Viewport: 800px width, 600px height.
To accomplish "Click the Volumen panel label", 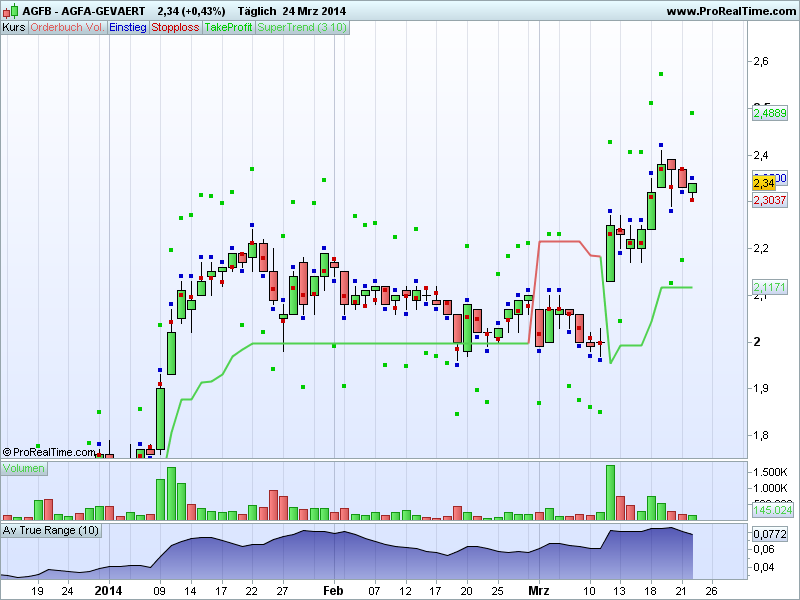I will (24, 468).
